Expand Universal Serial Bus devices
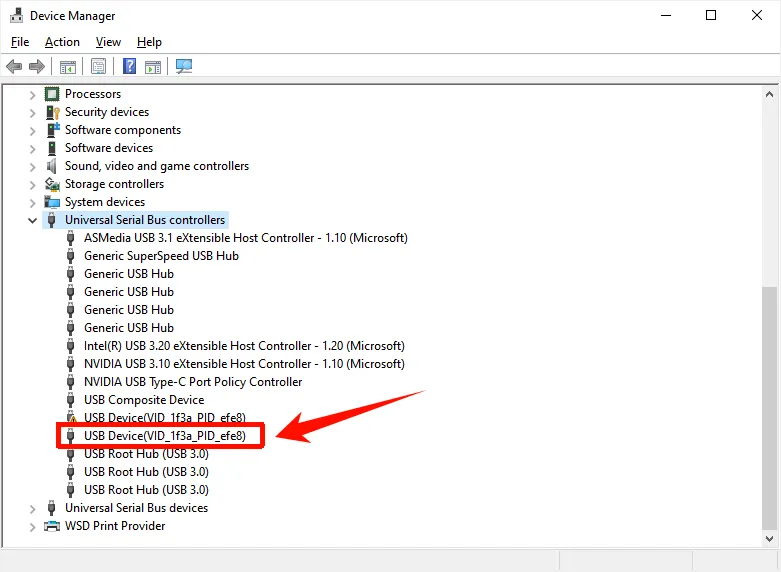781x572 pixels. coord(32,509)
